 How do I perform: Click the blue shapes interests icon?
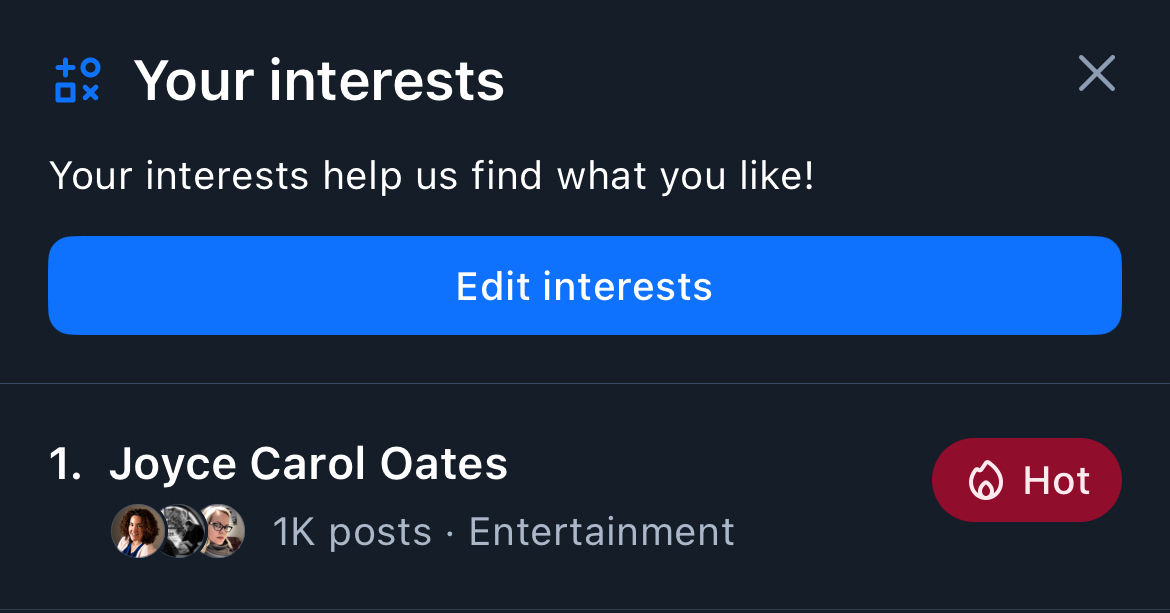tap(77, 80)
